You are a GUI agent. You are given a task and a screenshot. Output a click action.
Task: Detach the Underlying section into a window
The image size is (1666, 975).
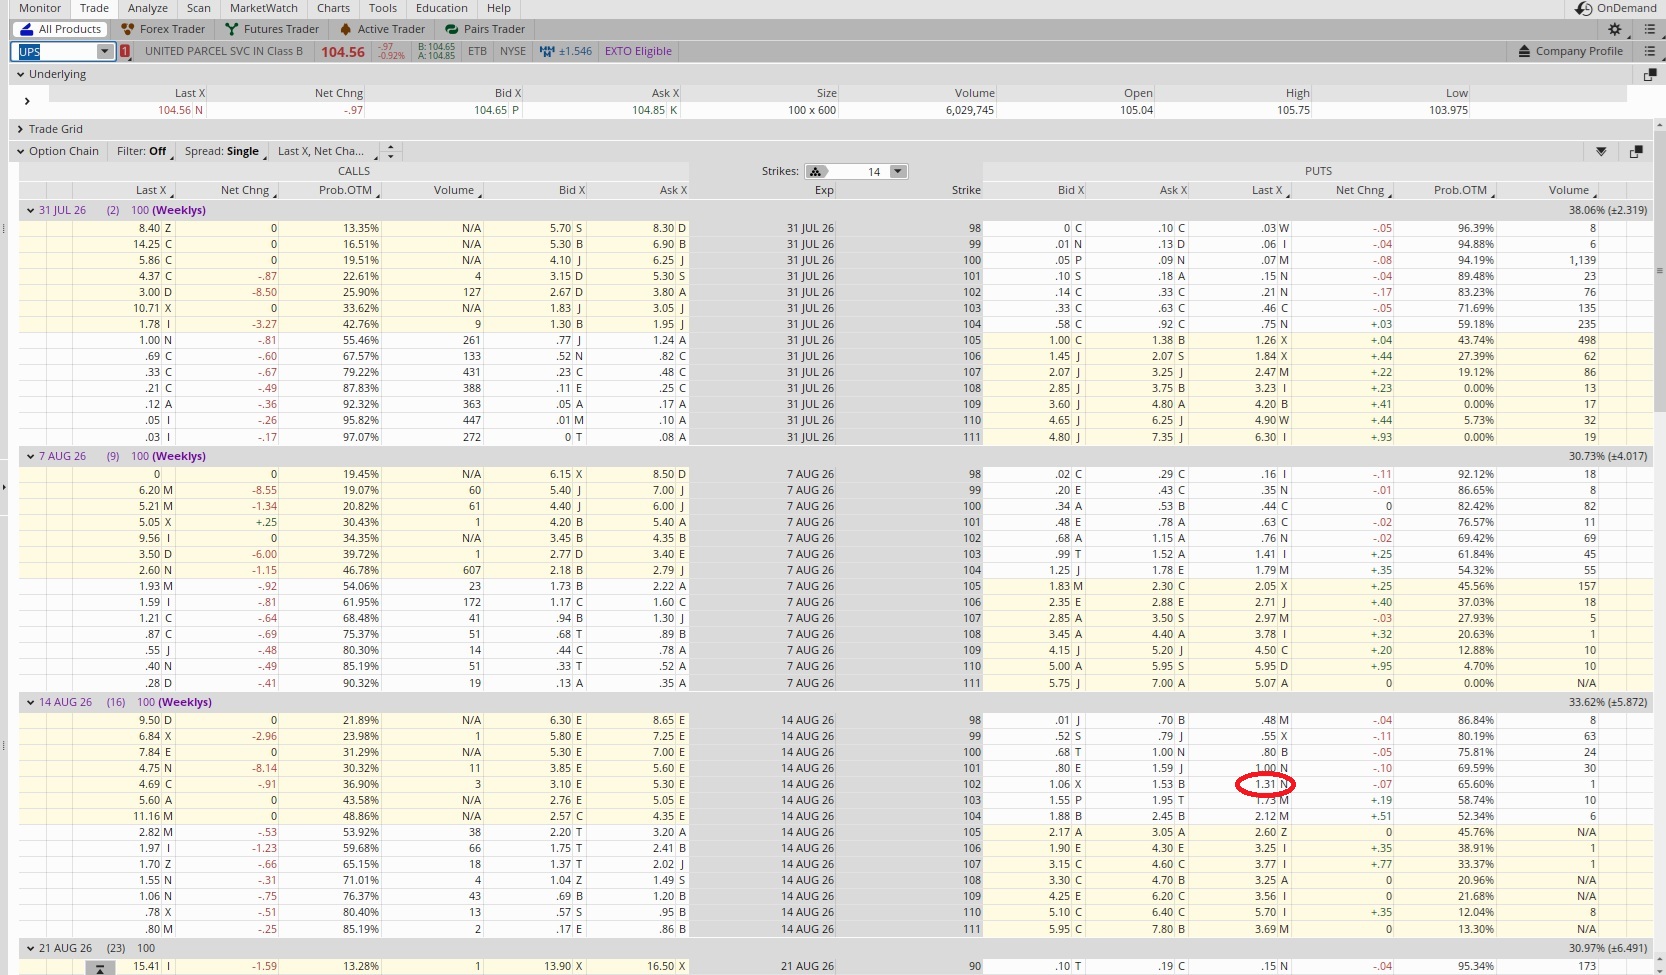click(x=1650, y=74)
